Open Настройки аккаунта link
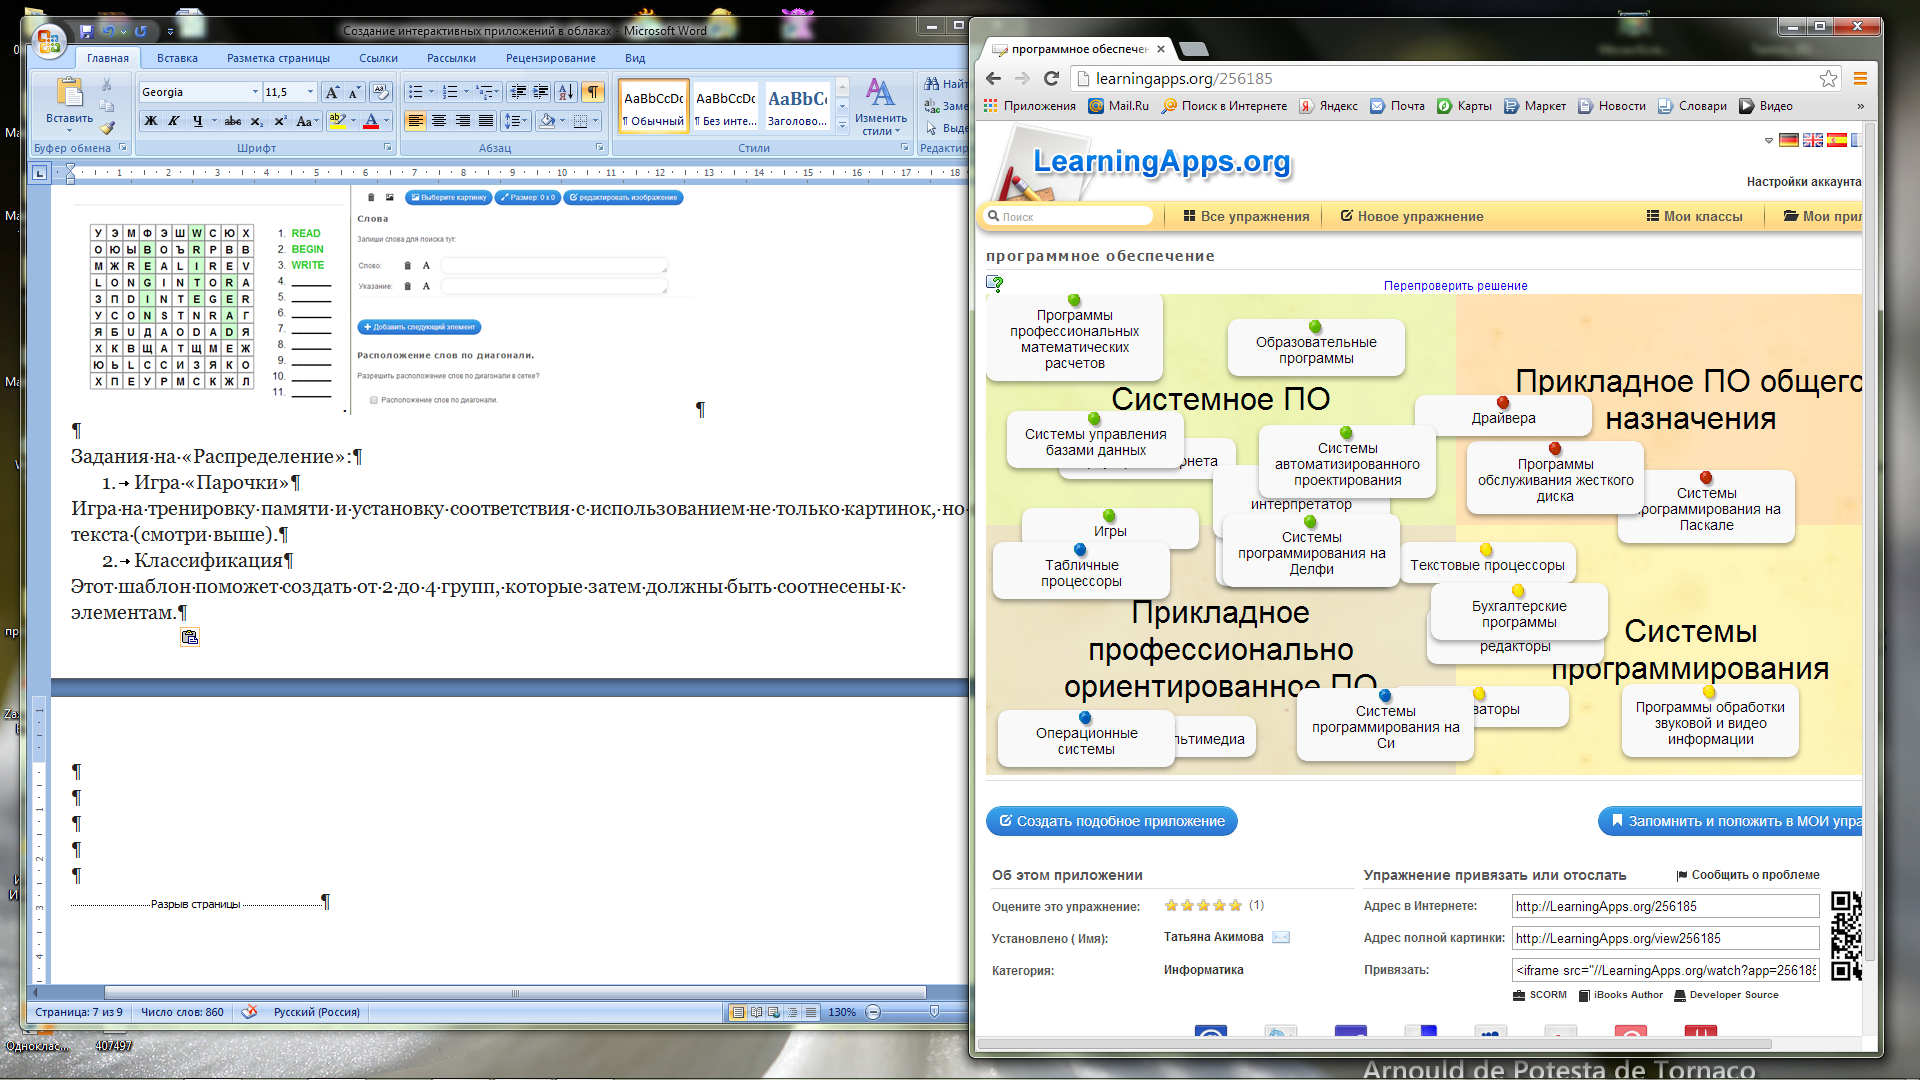The image size is (1920, 1080). (1804, 182)
